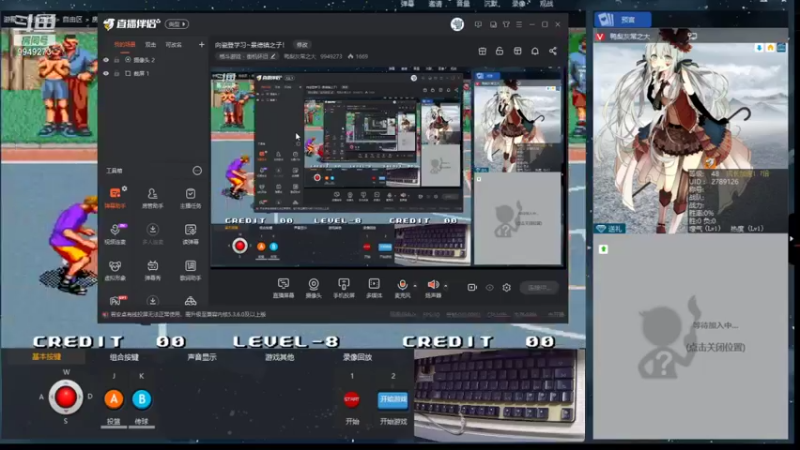800x450 pixels.
Task: Toggle lock of 摄像头 2 source
Action: (x=117, y=60)
